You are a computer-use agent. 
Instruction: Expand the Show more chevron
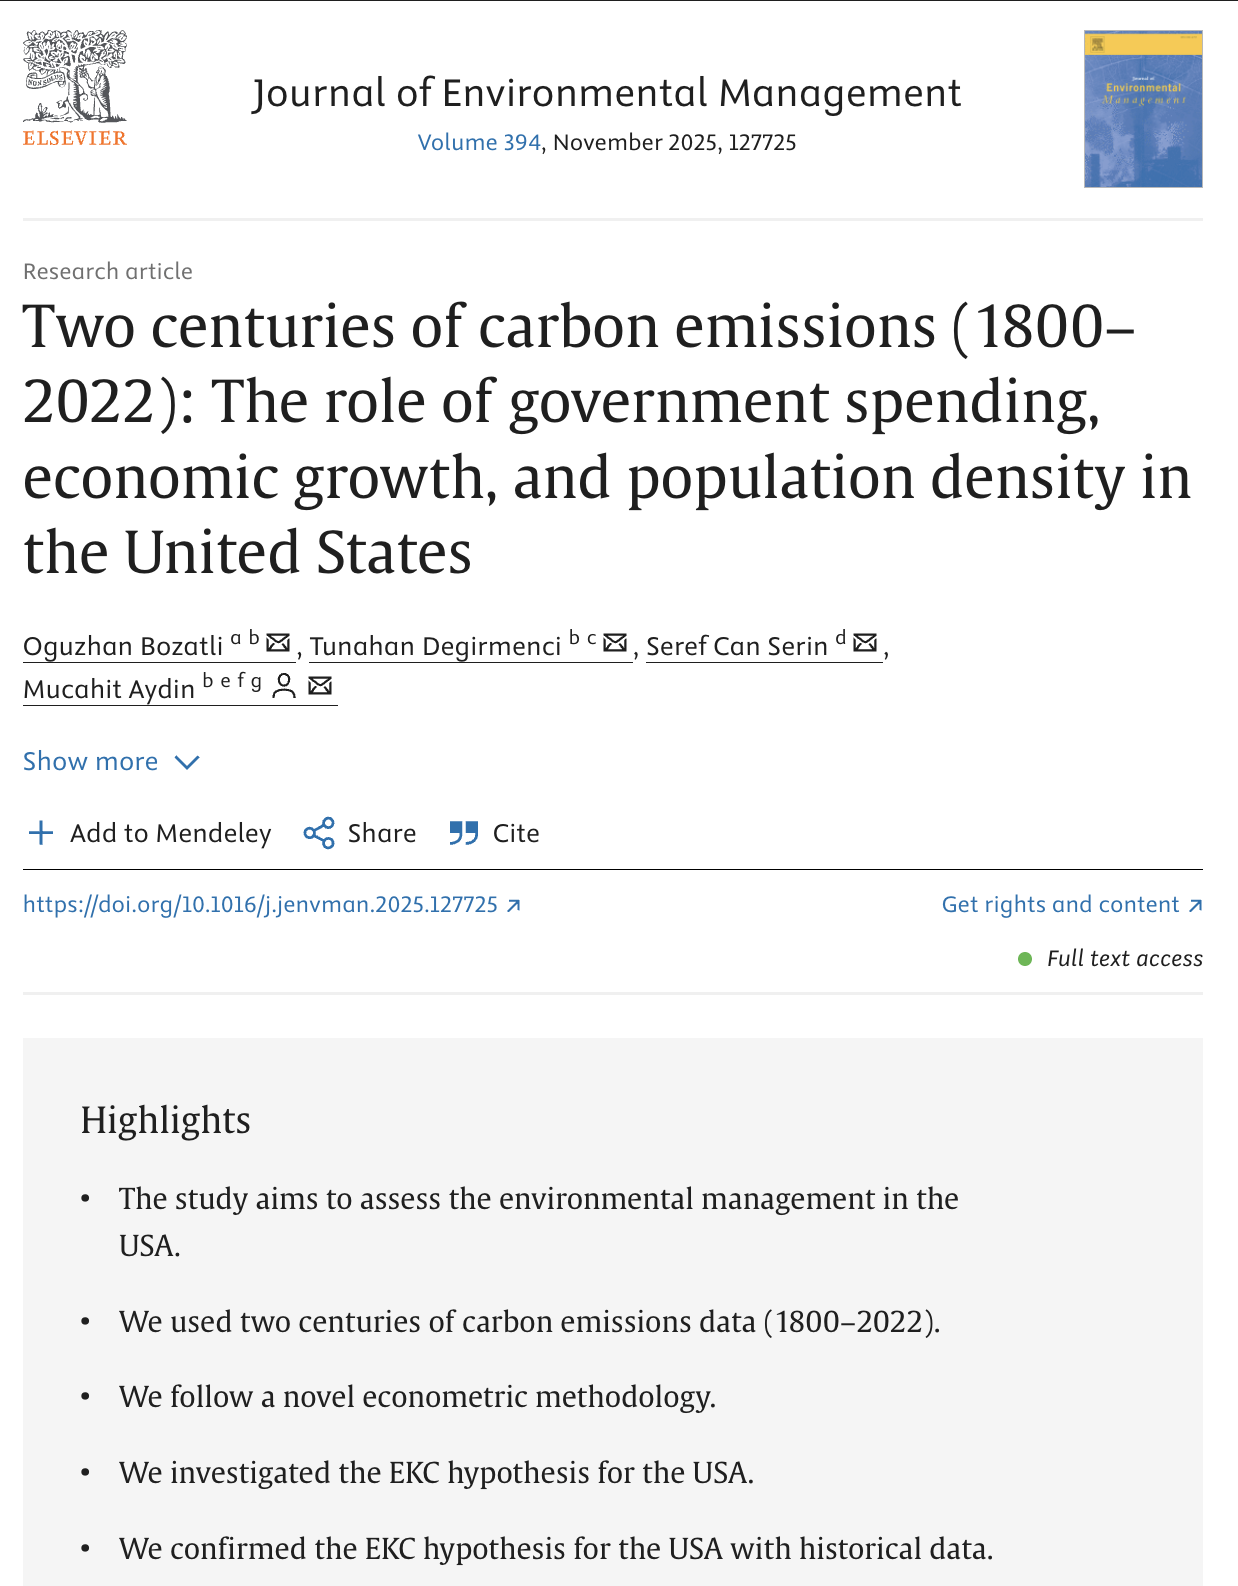click(187, 762)
